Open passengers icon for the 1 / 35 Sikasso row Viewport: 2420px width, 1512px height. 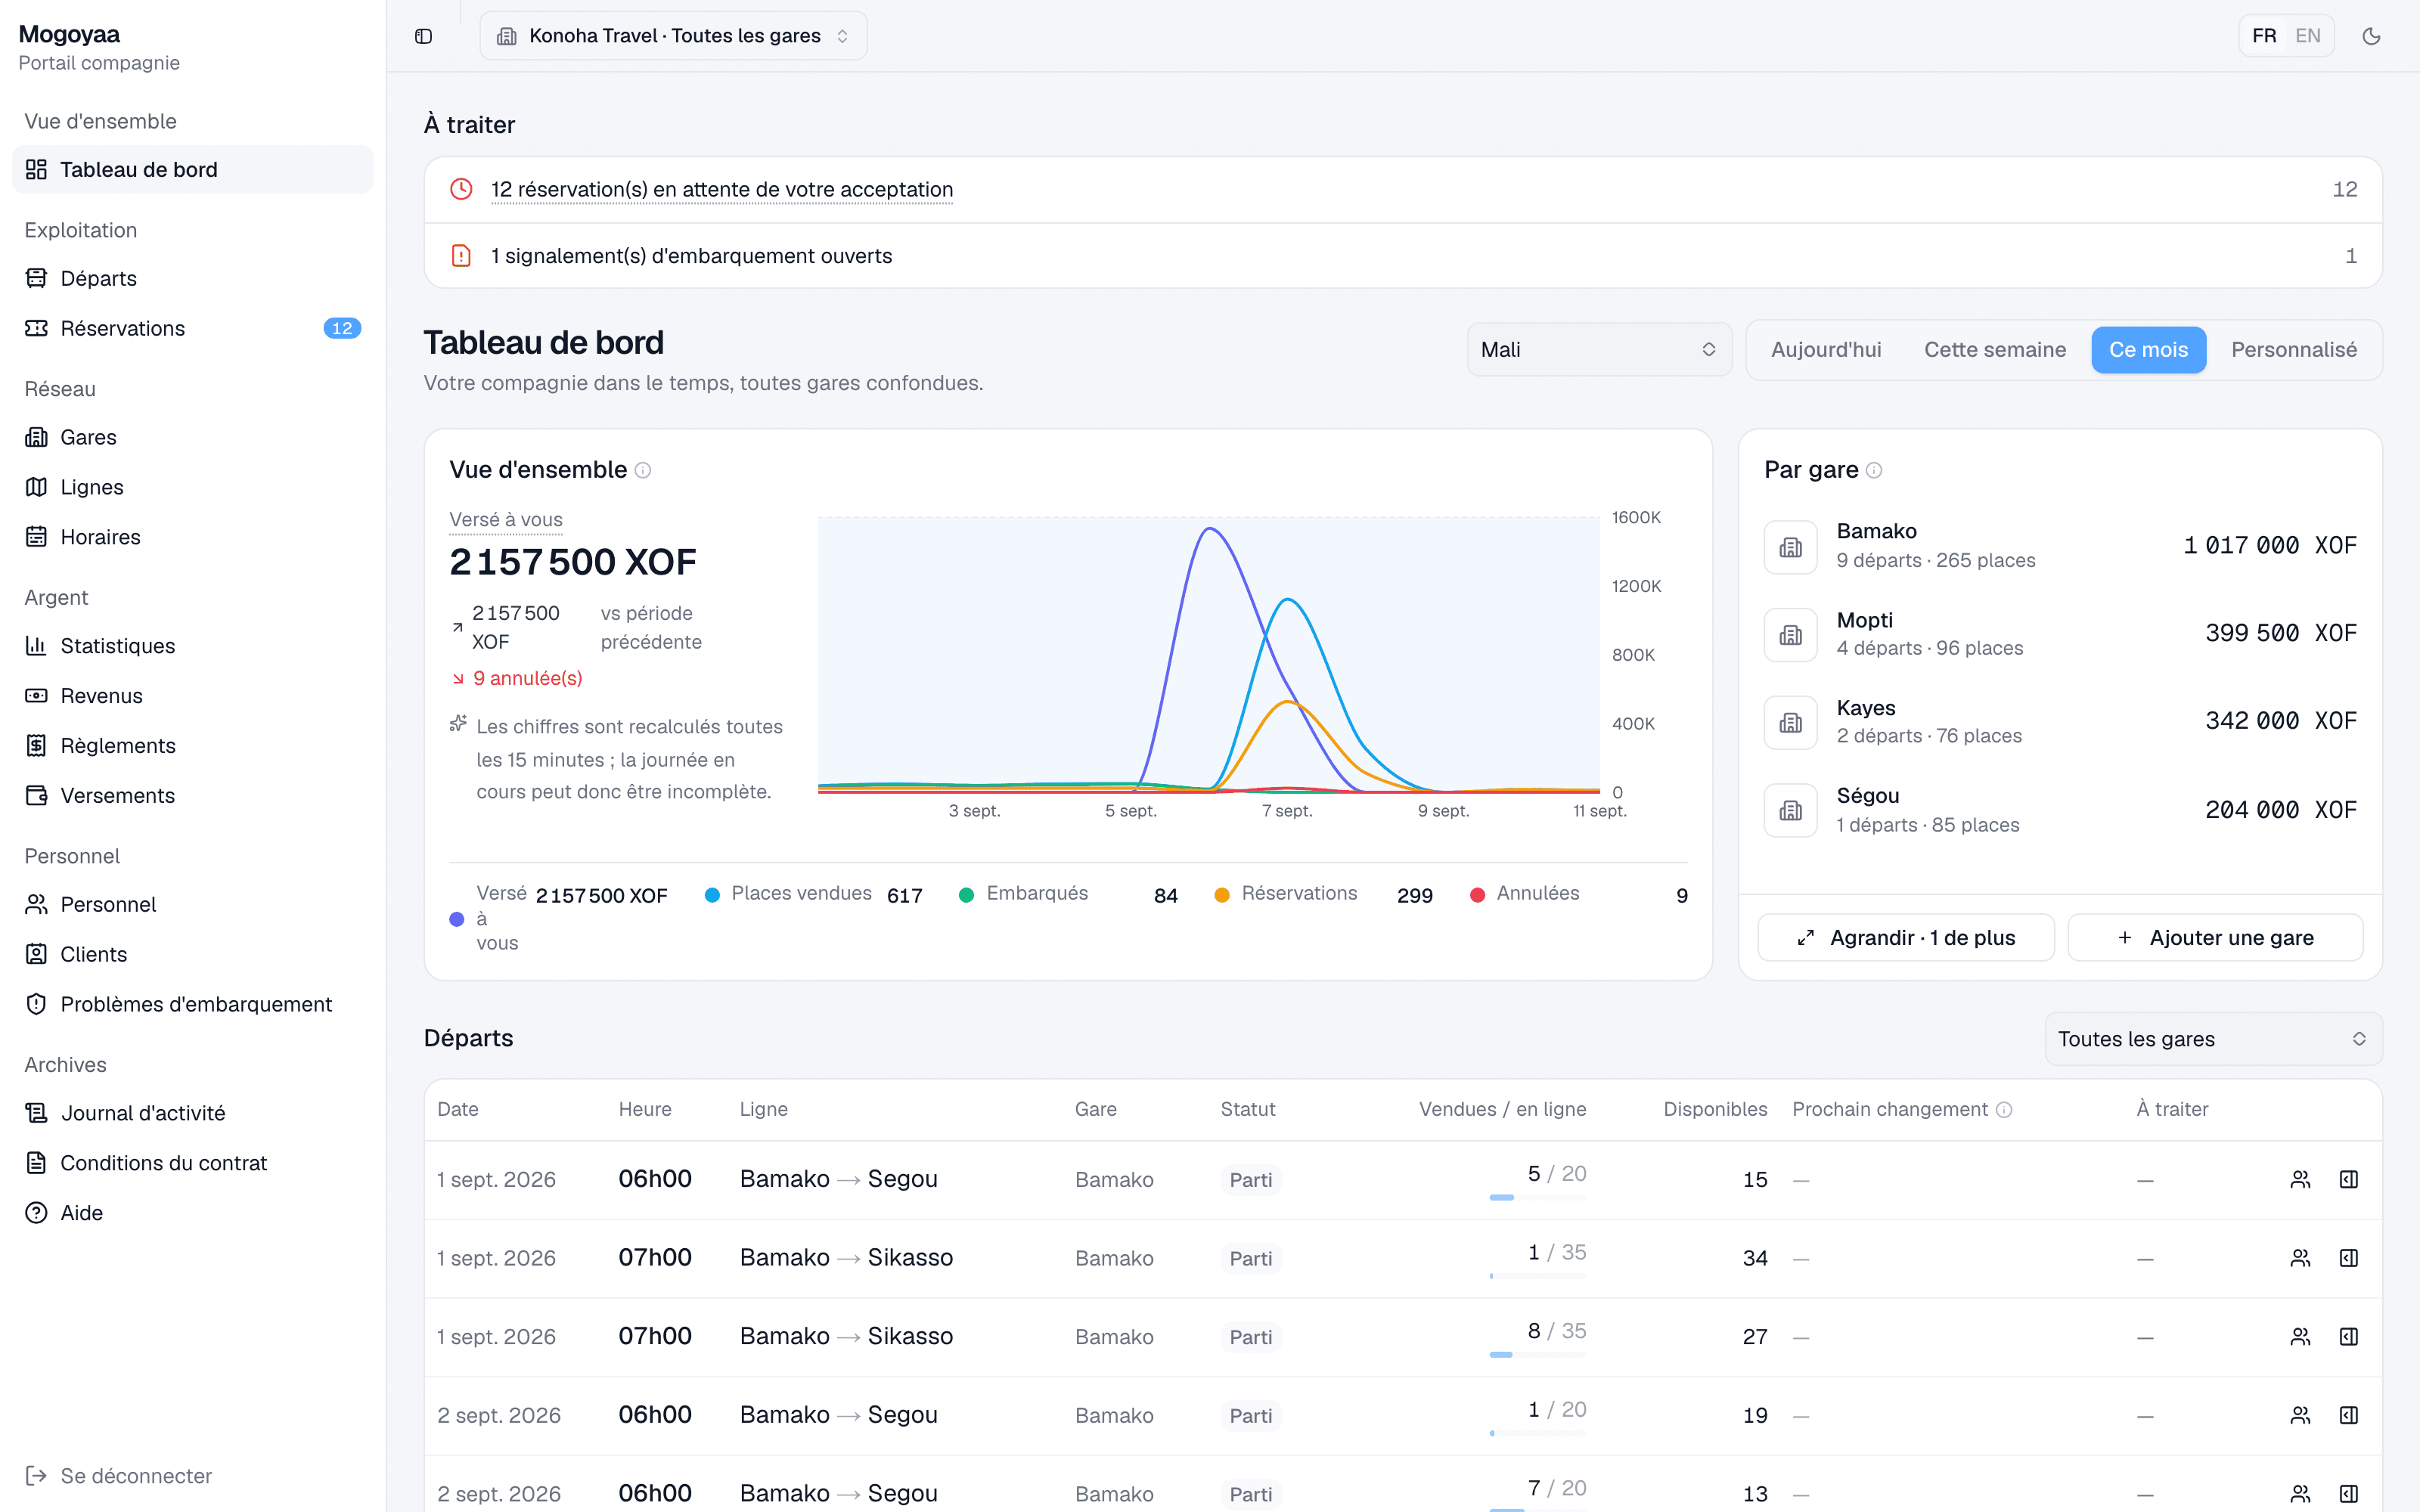point(2300,1258)
